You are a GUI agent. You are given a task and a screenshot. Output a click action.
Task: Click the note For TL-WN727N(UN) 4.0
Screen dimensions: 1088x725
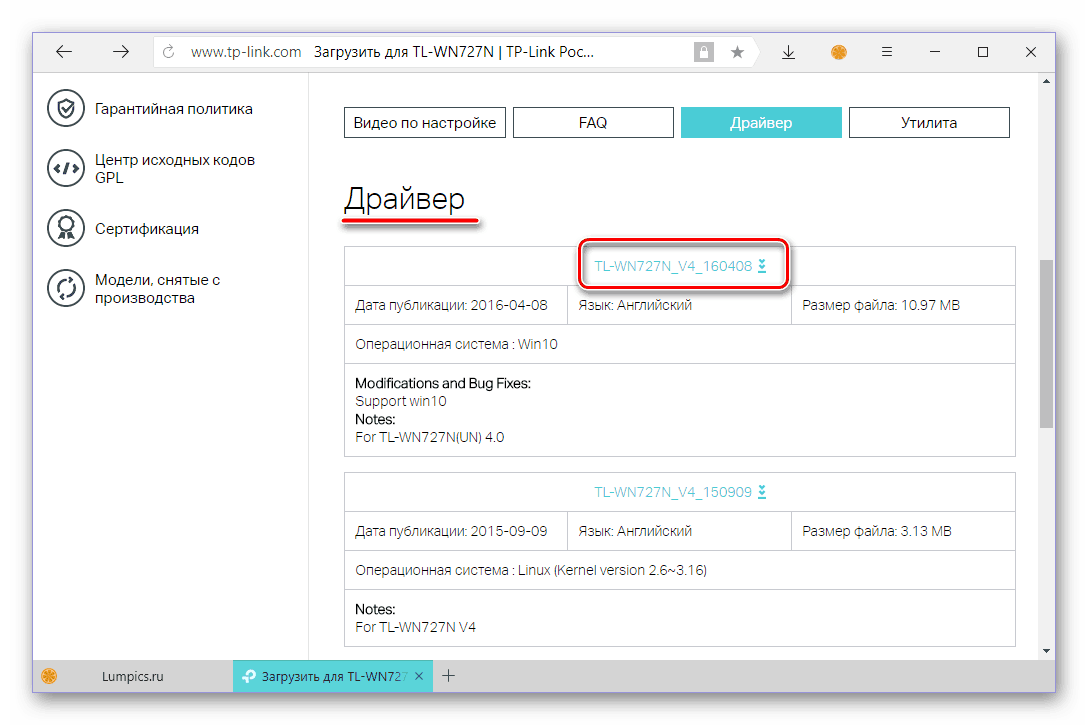pos(430,437)
